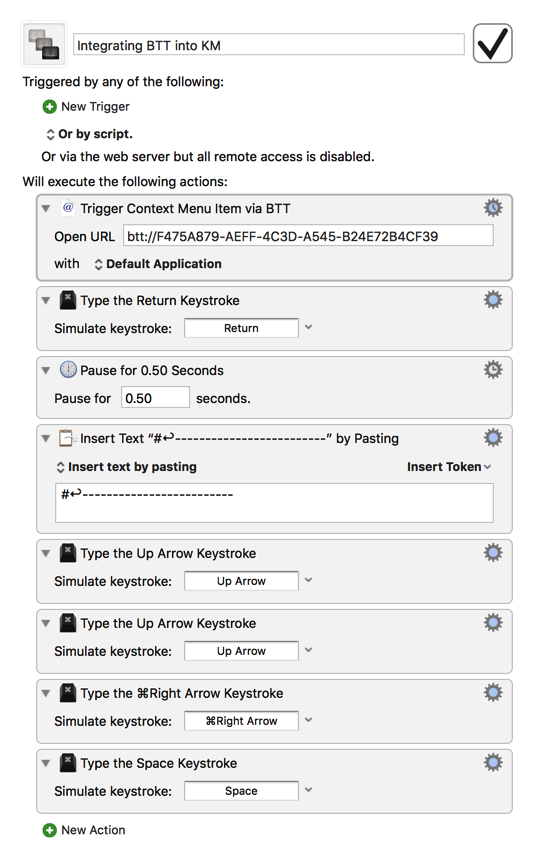This screenshot has width=534, height=858.
Task: Toggle the macro enabled checkmark
Action: click(492, 43)
